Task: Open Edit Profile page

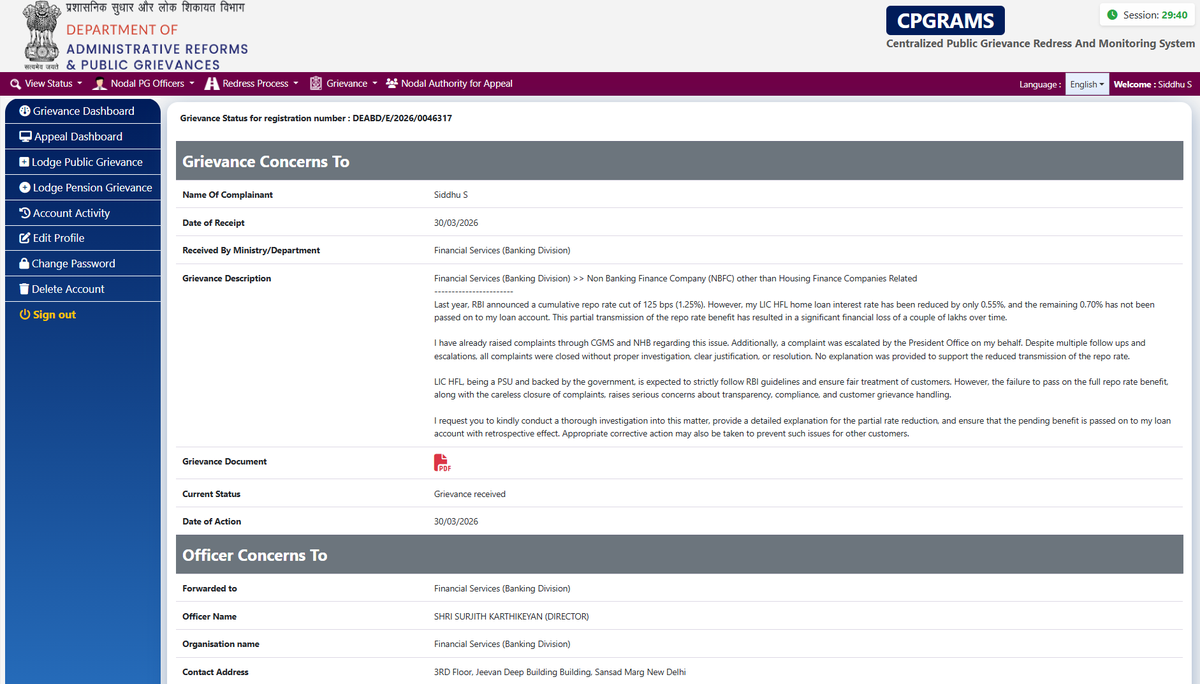Action: (83, 238)
